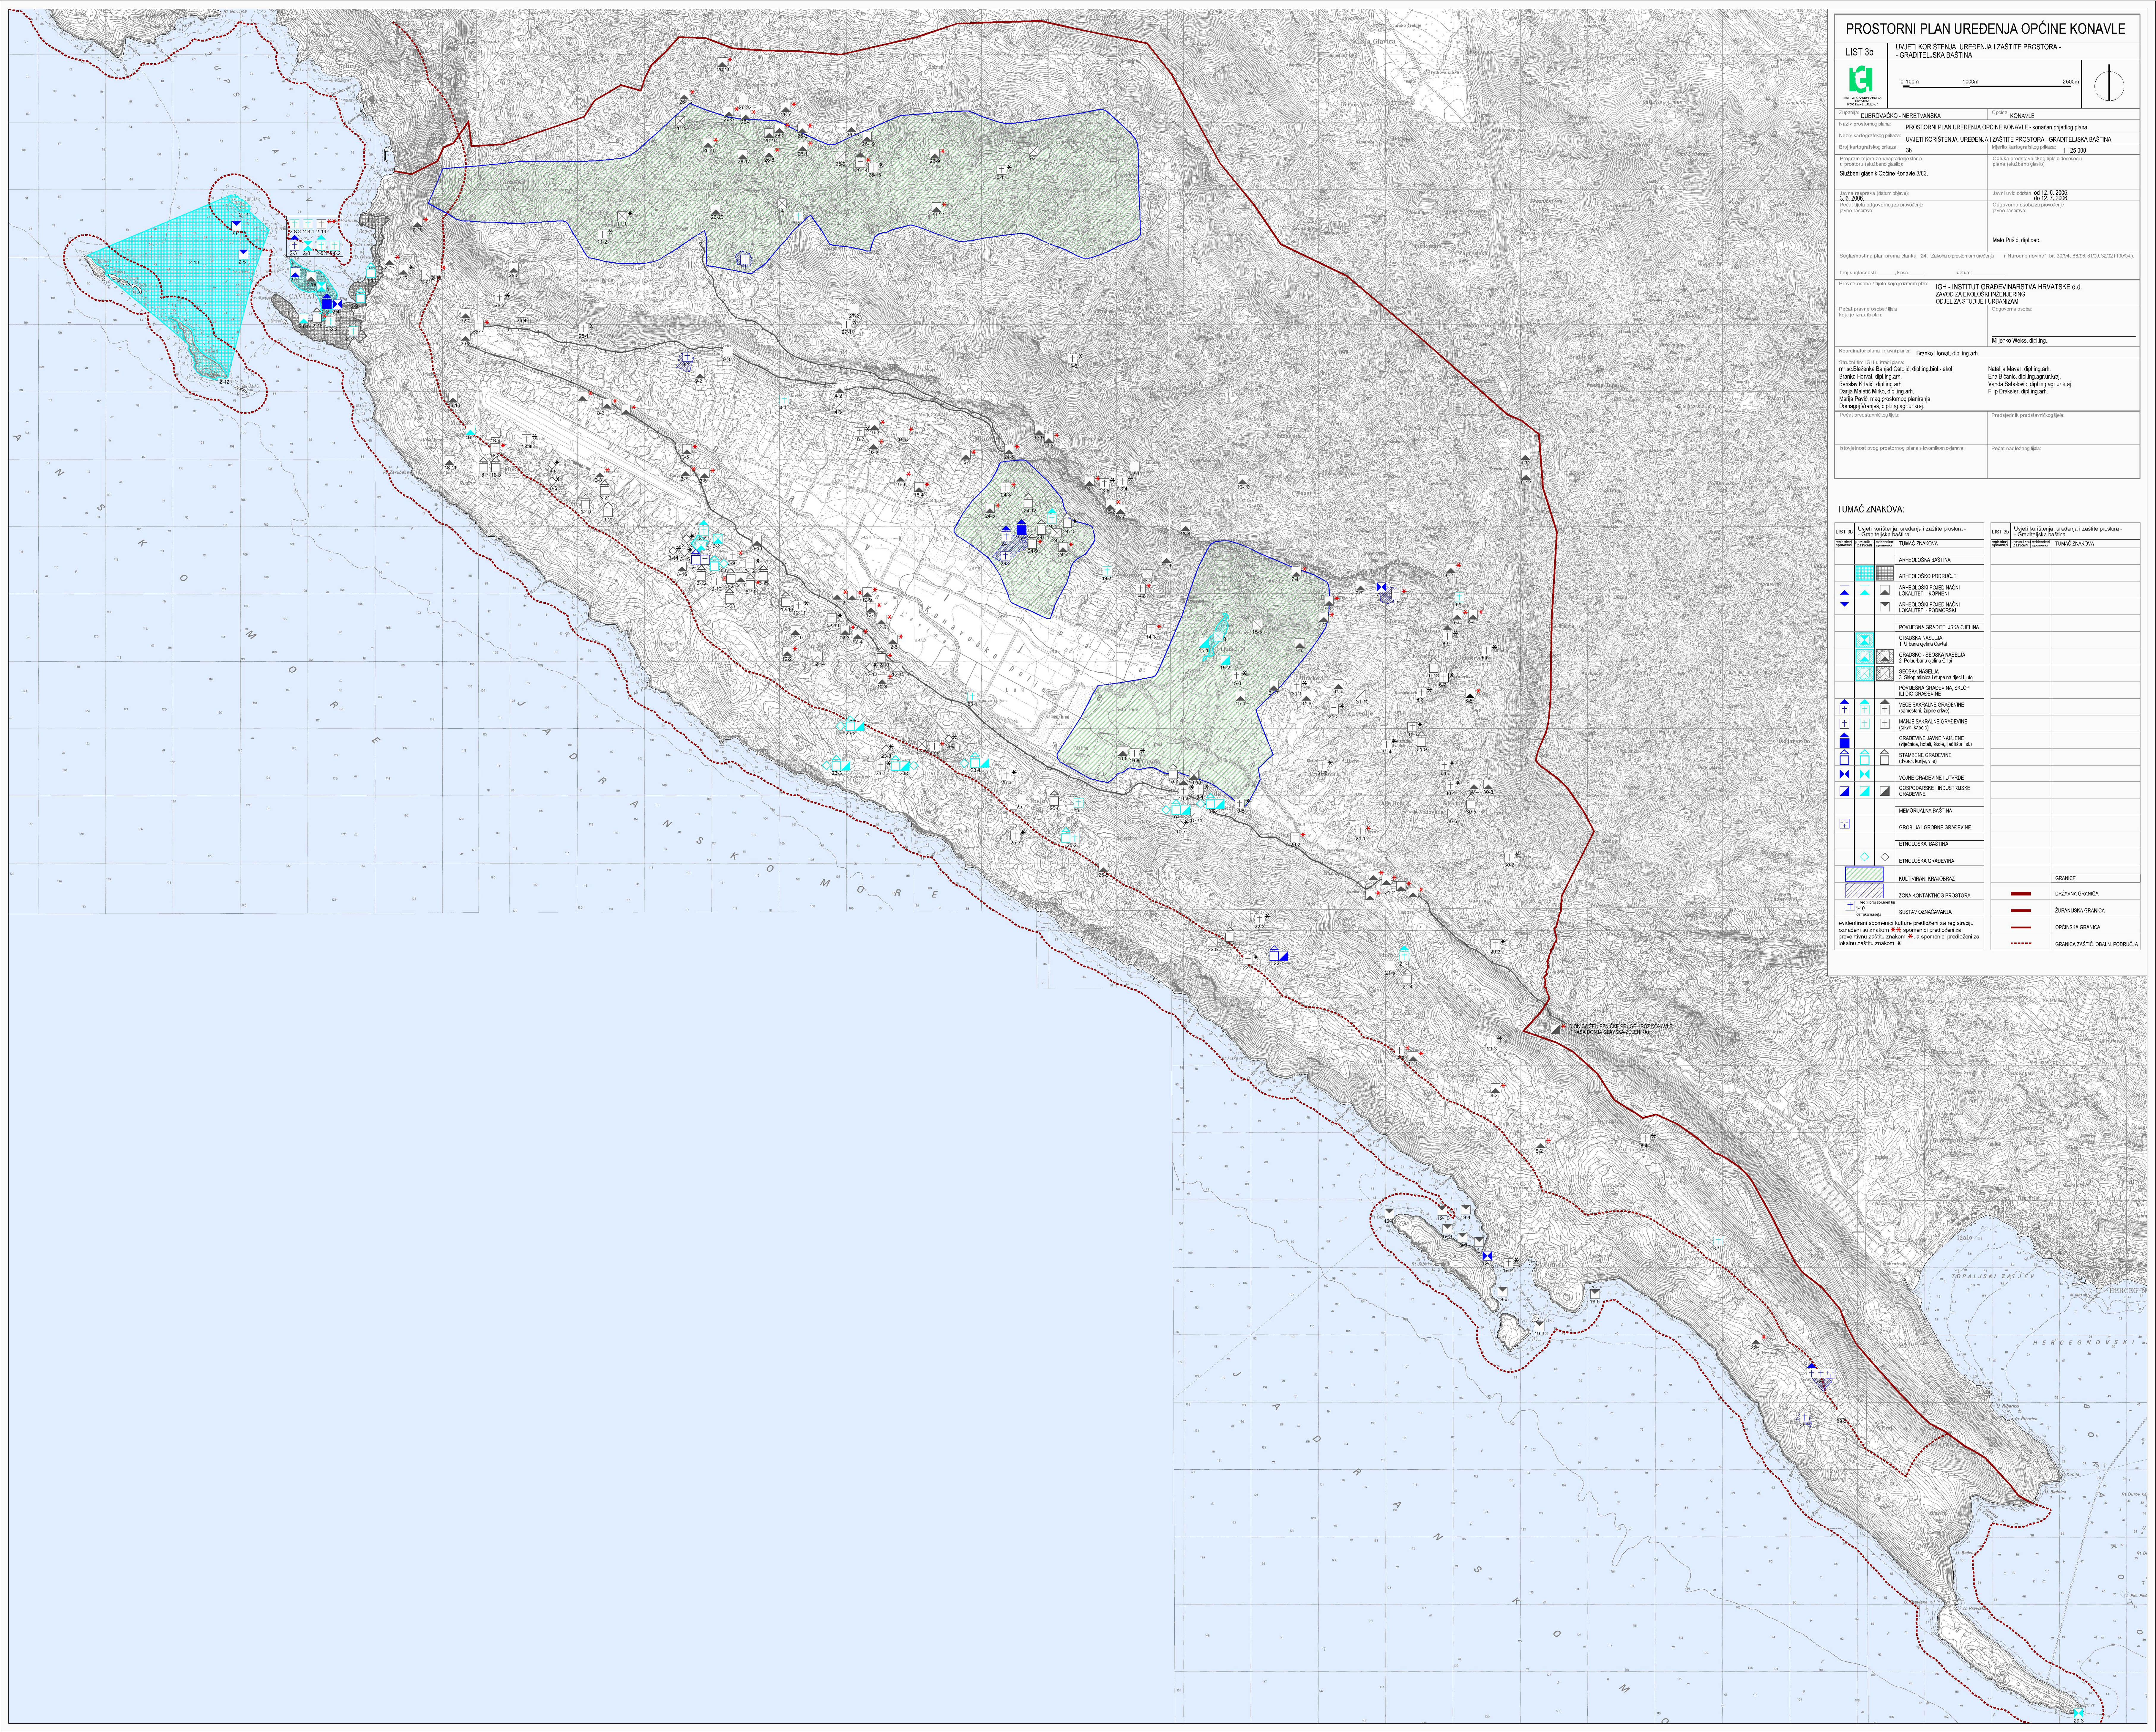Click the grey grid archaeological area legend symbol
This screenshot has height=1732, width=2156.
1885,573
